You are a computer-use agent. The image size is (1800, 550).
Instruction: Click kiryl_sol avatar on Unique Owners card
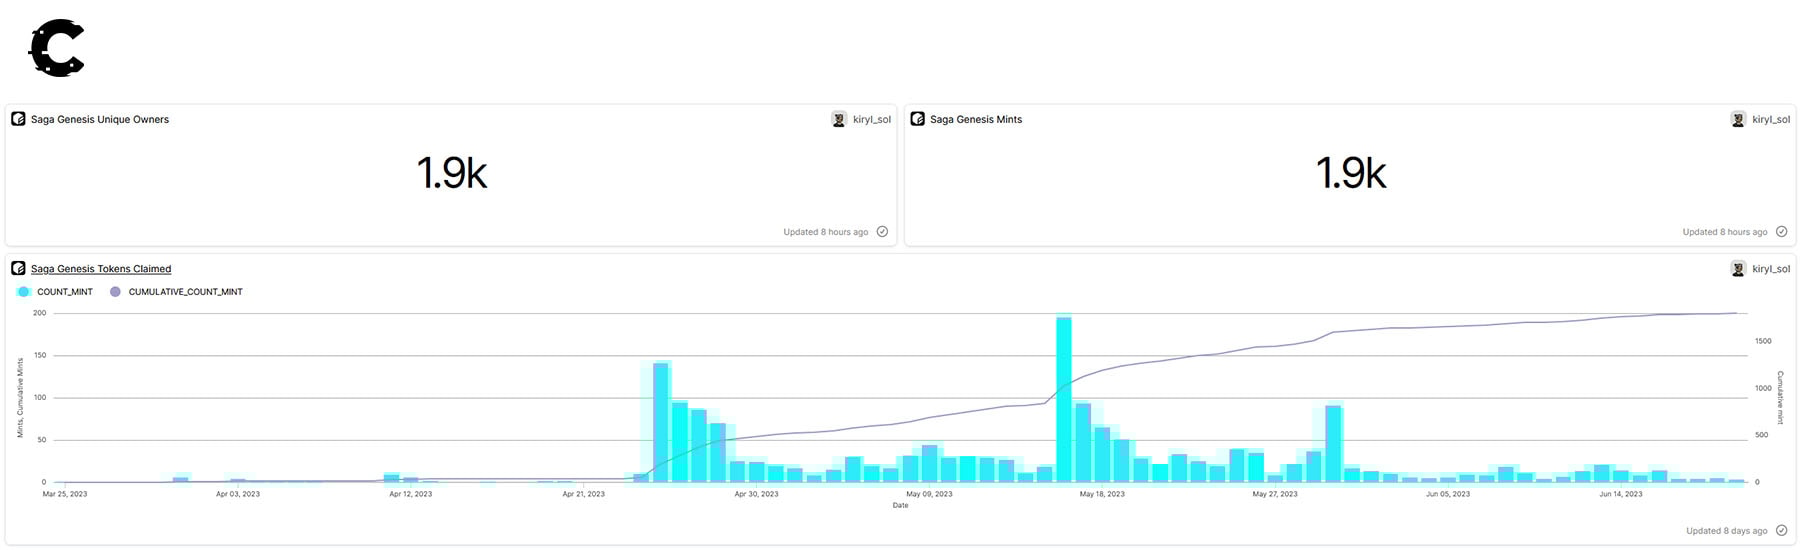[x=839, y=119]
